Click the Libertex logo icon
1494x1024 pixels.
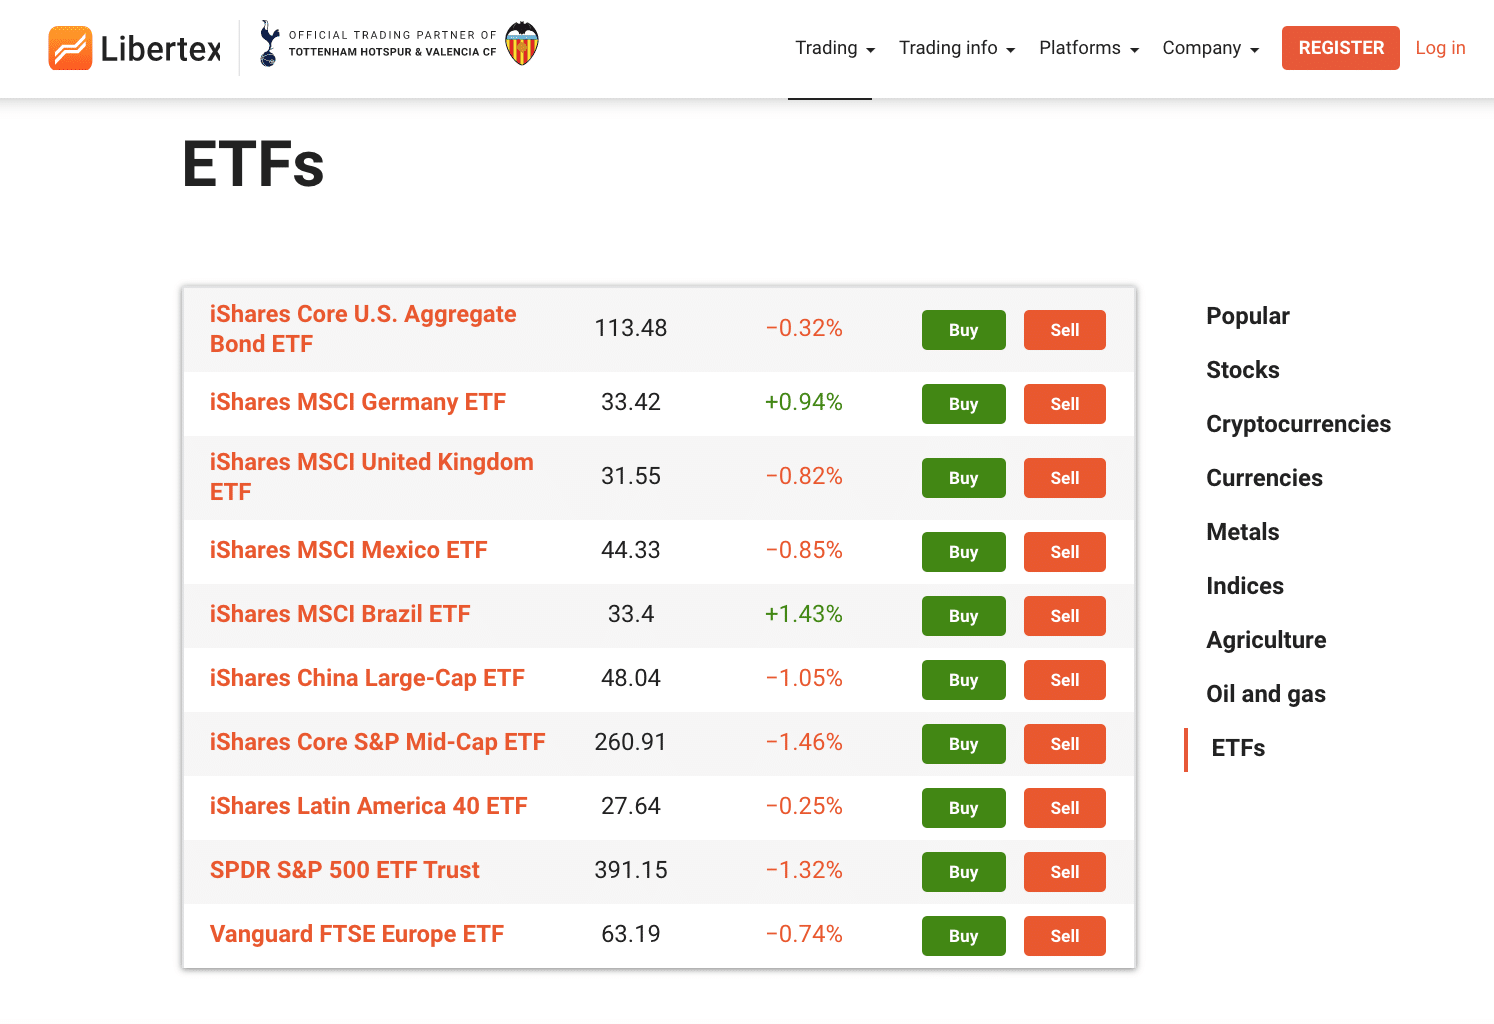tap(70, 48)
